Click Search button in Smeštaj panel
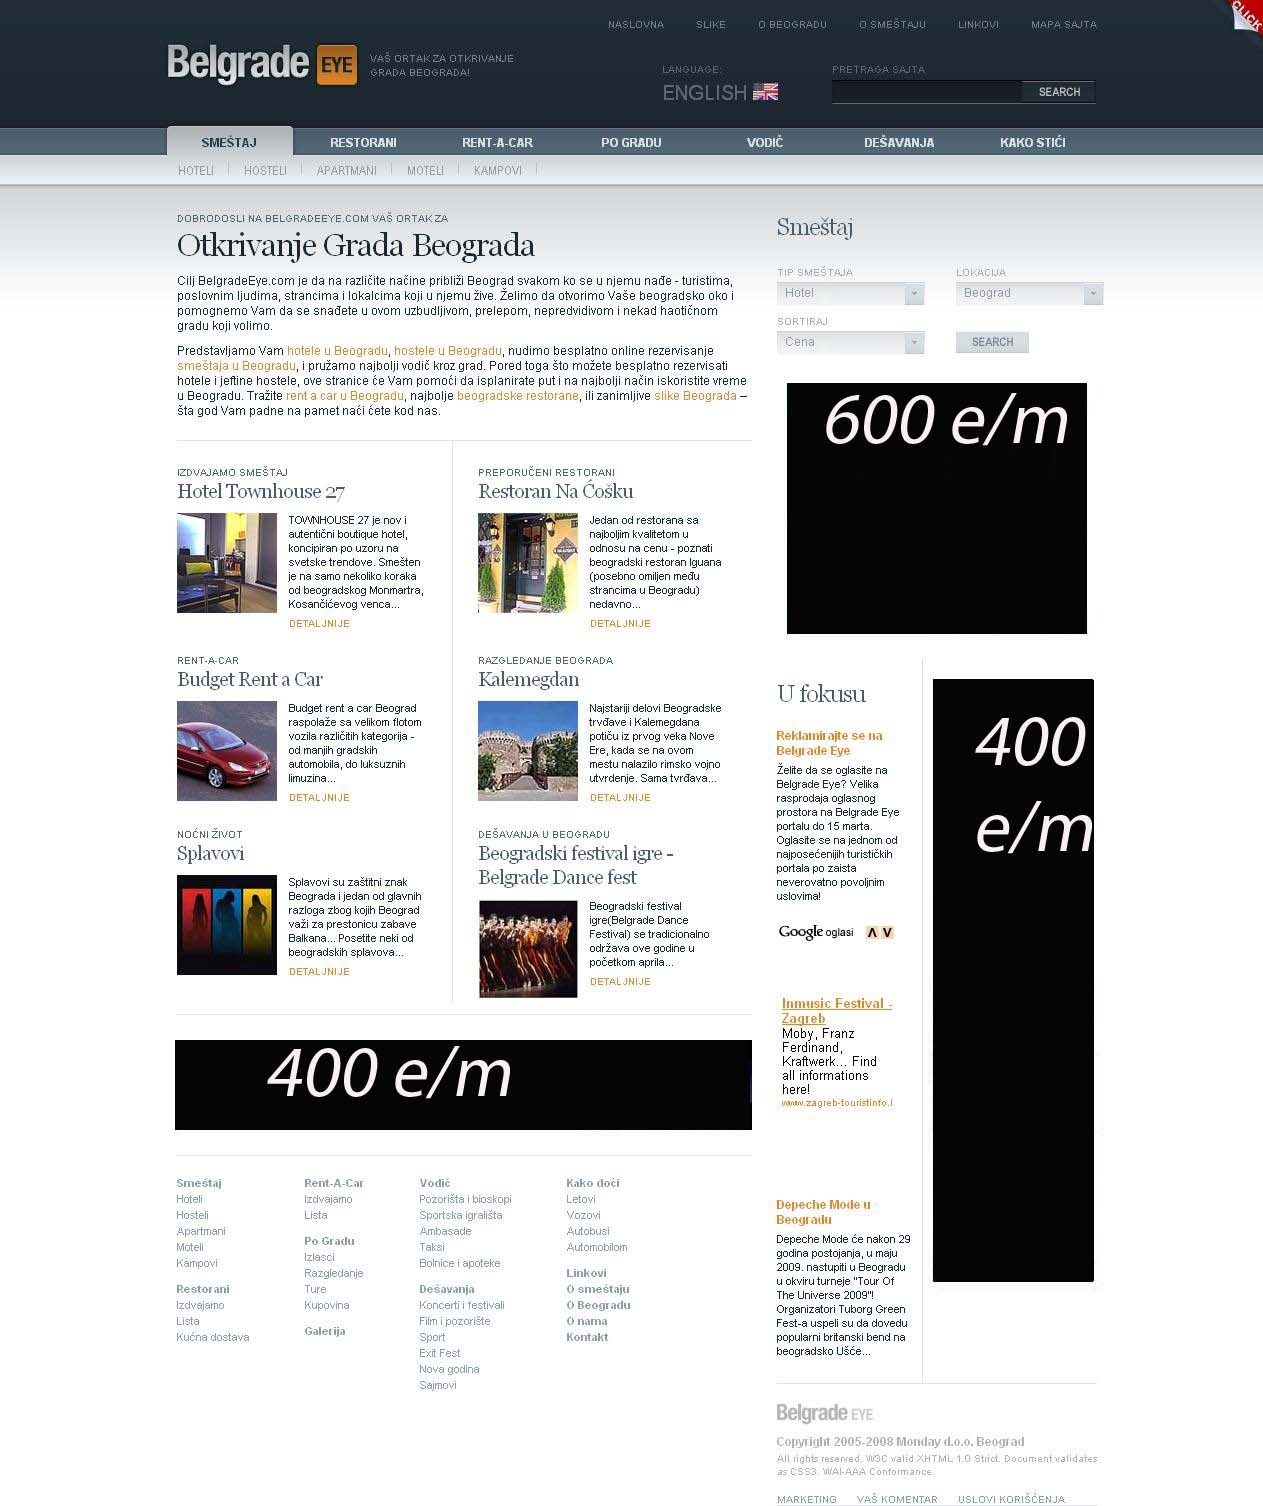This screenshot has width=1263, height=1506. coord(992,342)
